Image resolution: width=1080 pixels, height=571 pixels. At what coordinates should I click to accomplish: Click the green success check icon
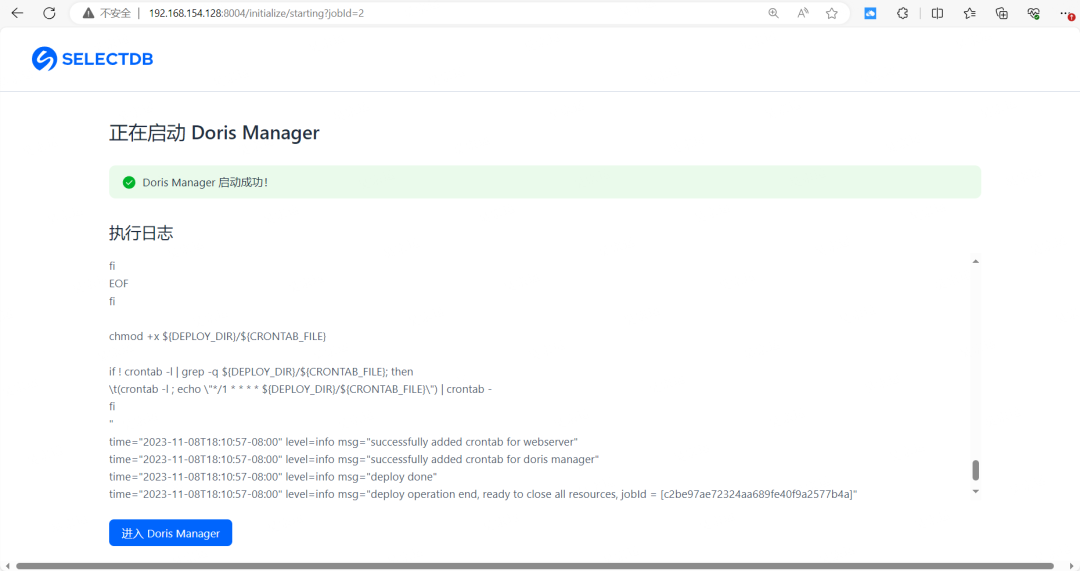point(129,183)
